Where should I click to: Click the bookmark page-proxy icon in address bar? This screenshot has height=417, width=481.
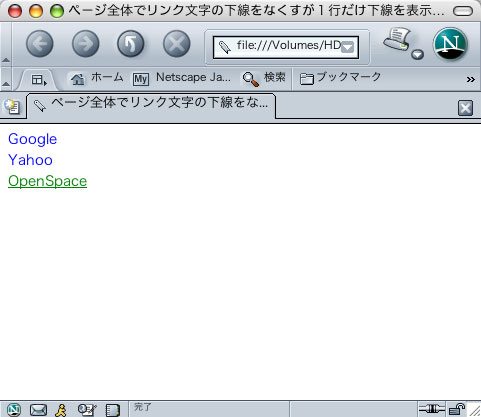224,47
